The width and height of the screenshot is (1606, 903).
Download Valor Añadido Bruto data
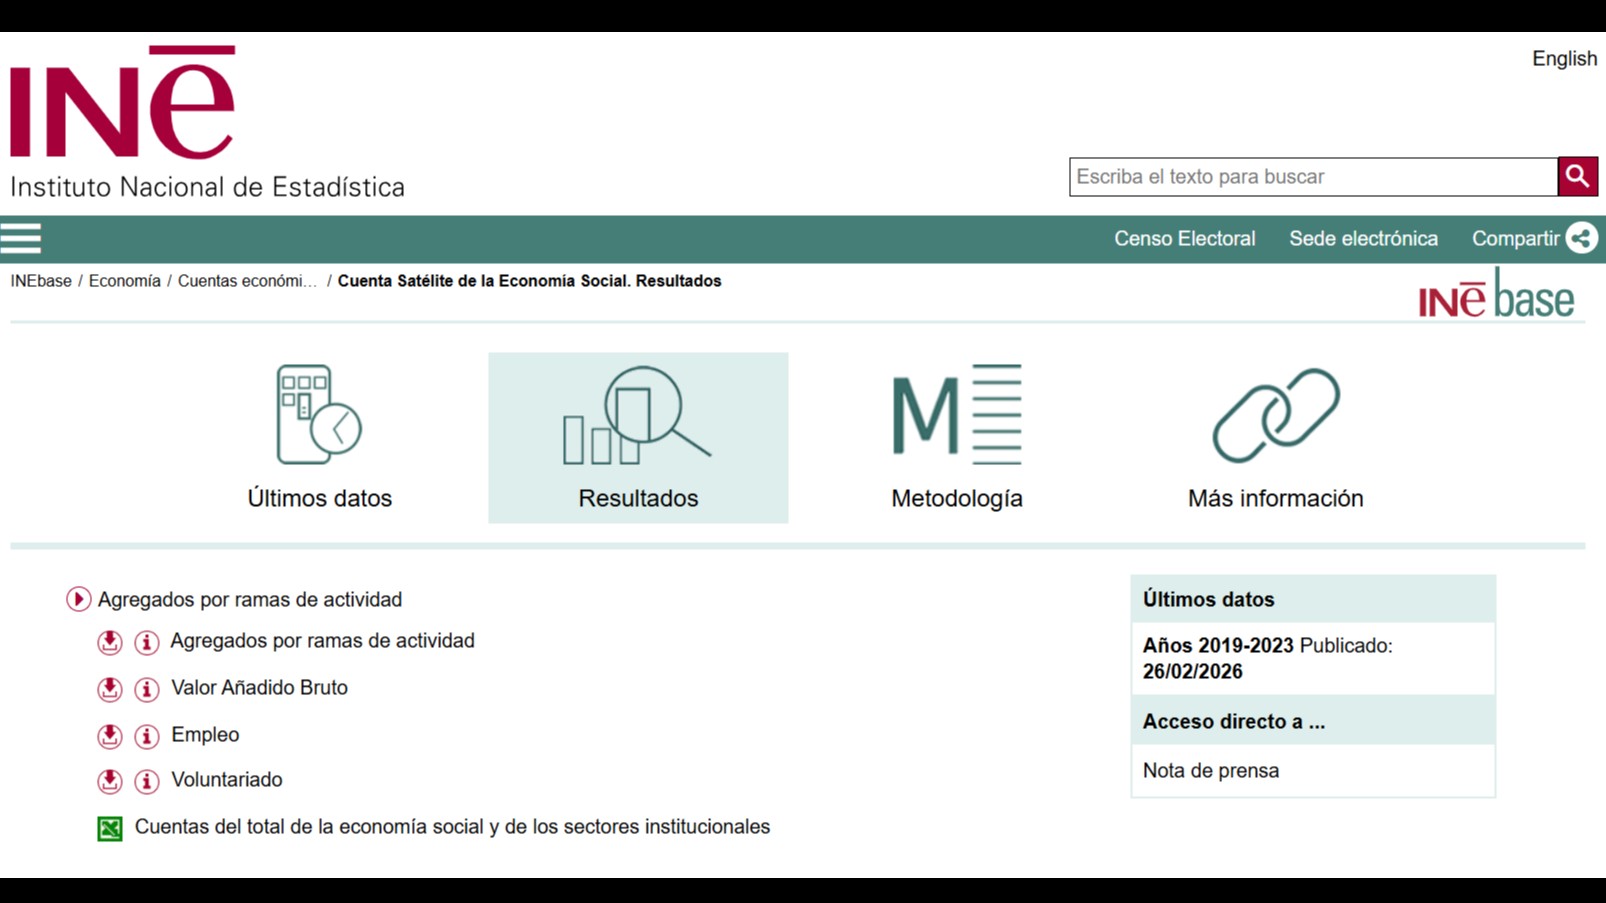110,689
